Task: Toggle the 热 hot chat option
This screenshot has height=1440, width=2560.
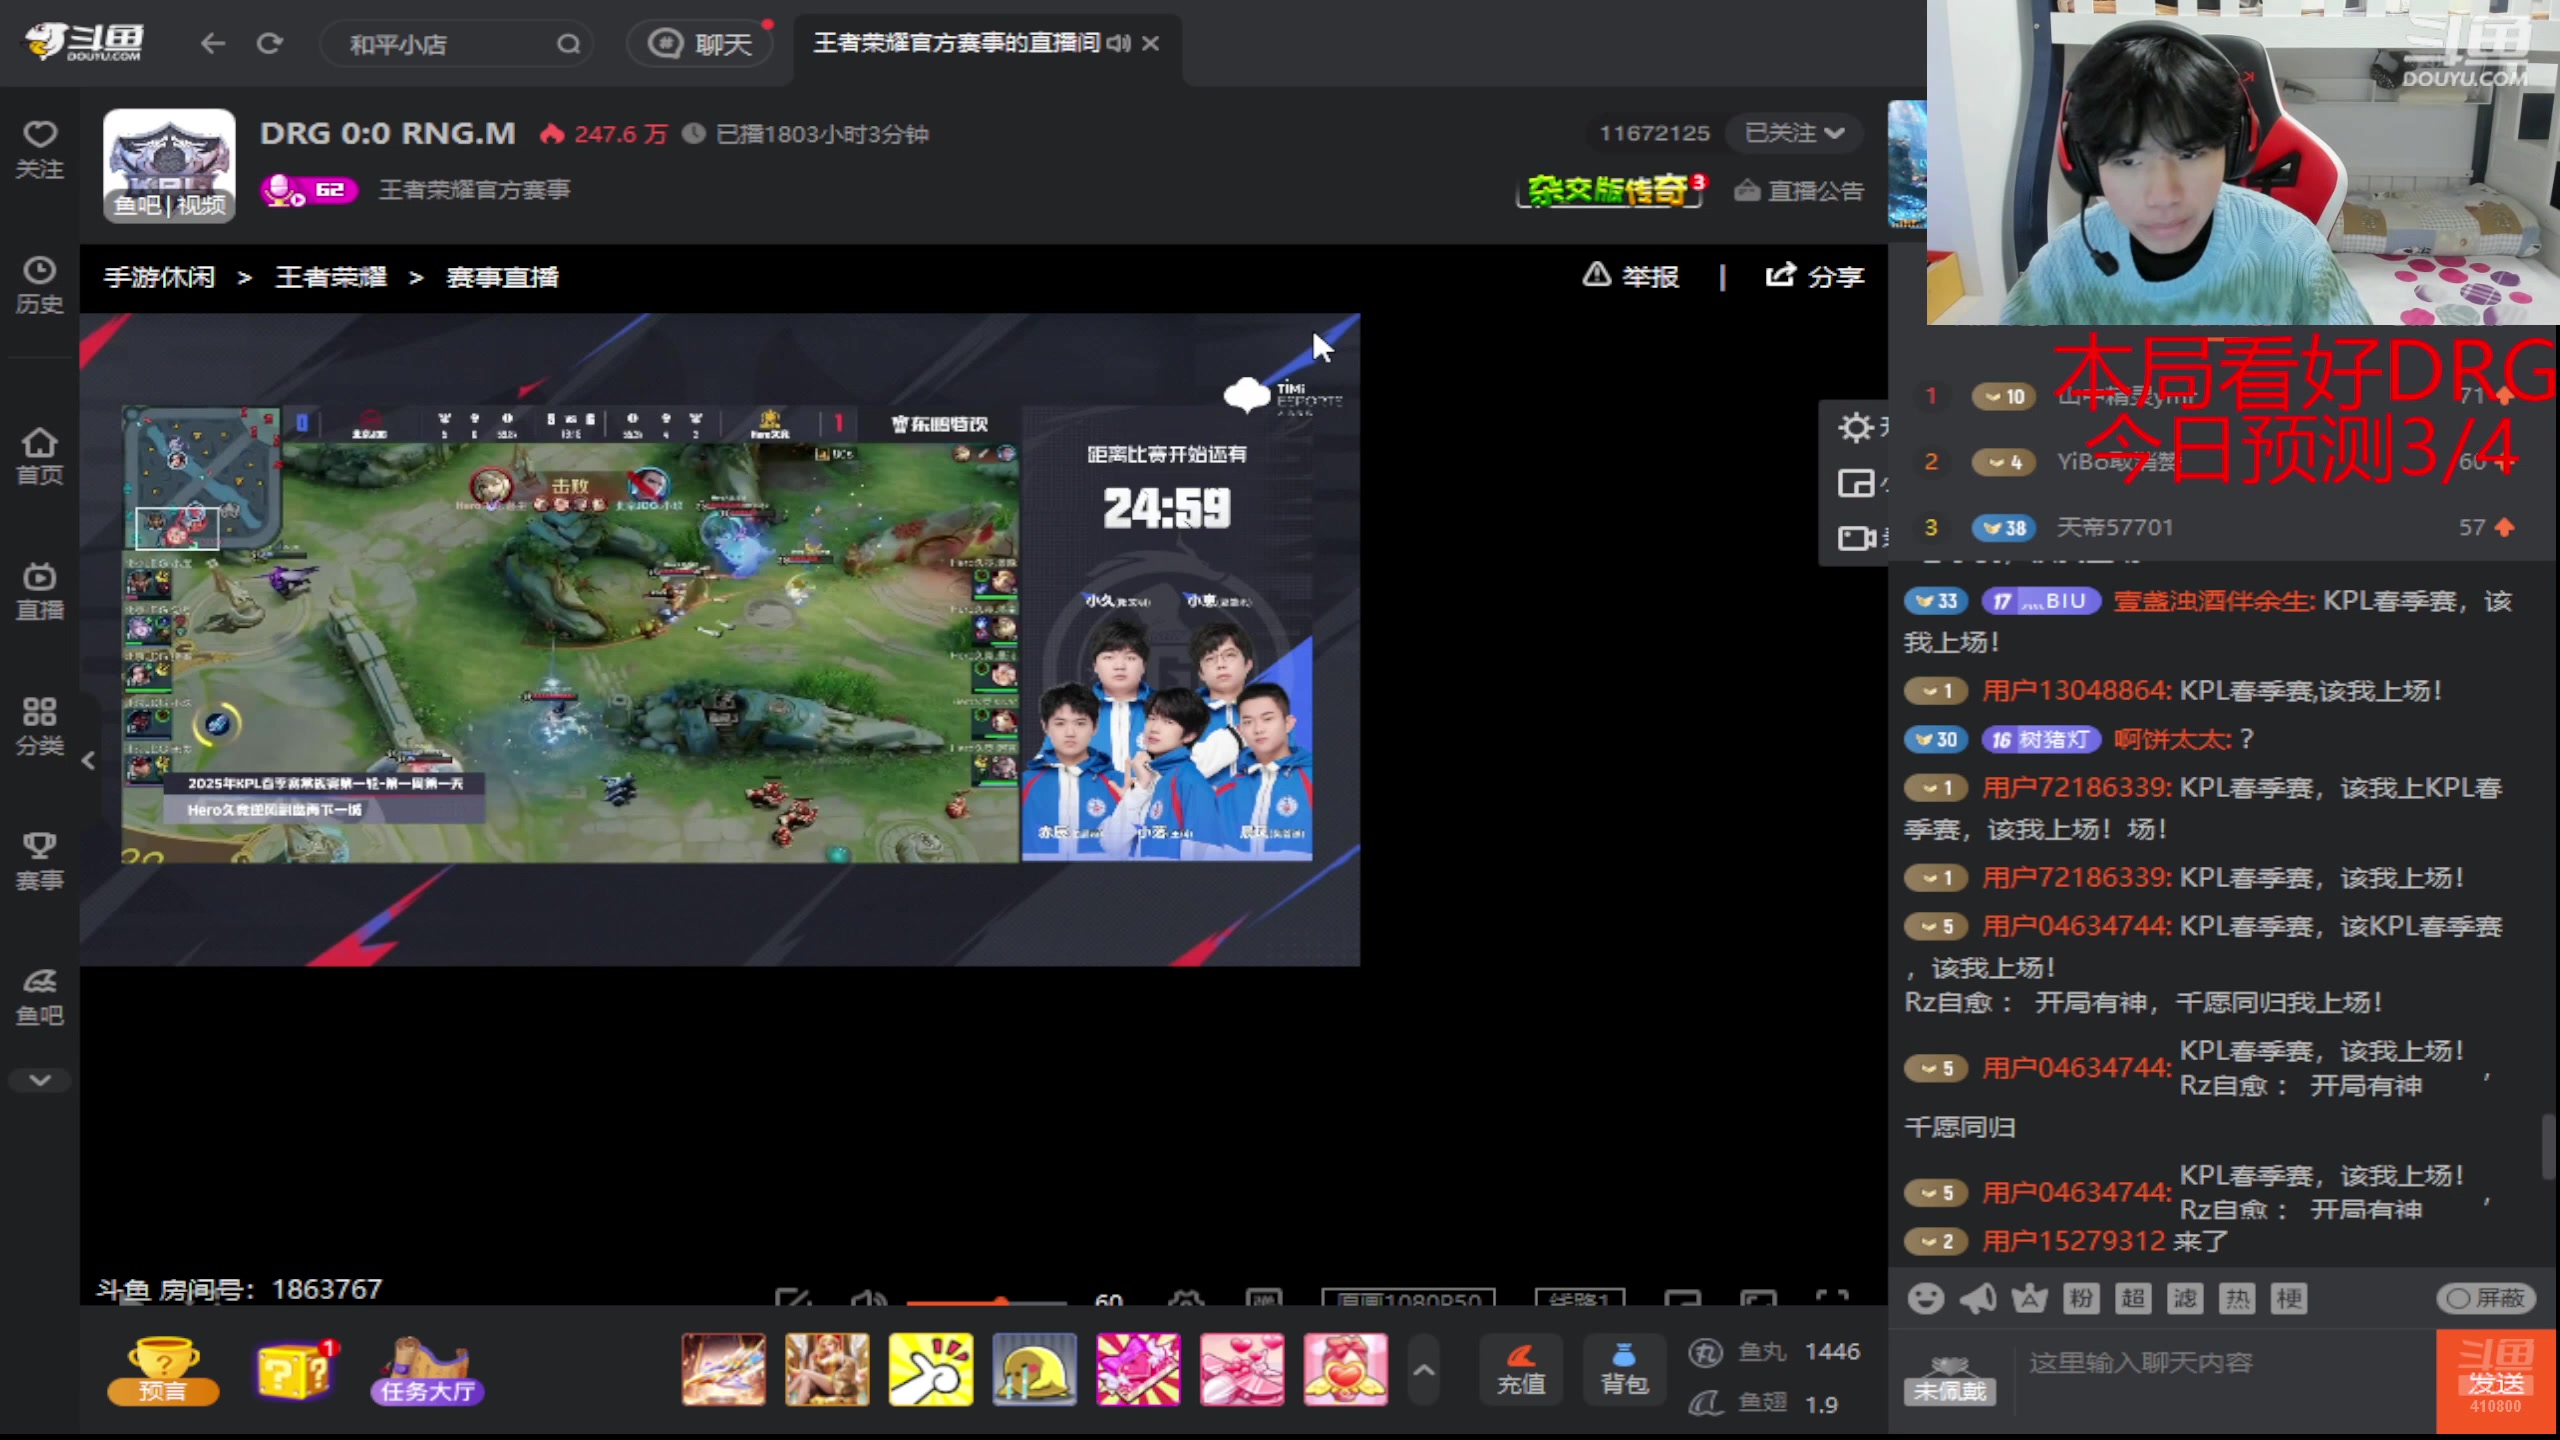Action: (x=2237, y=1298)
